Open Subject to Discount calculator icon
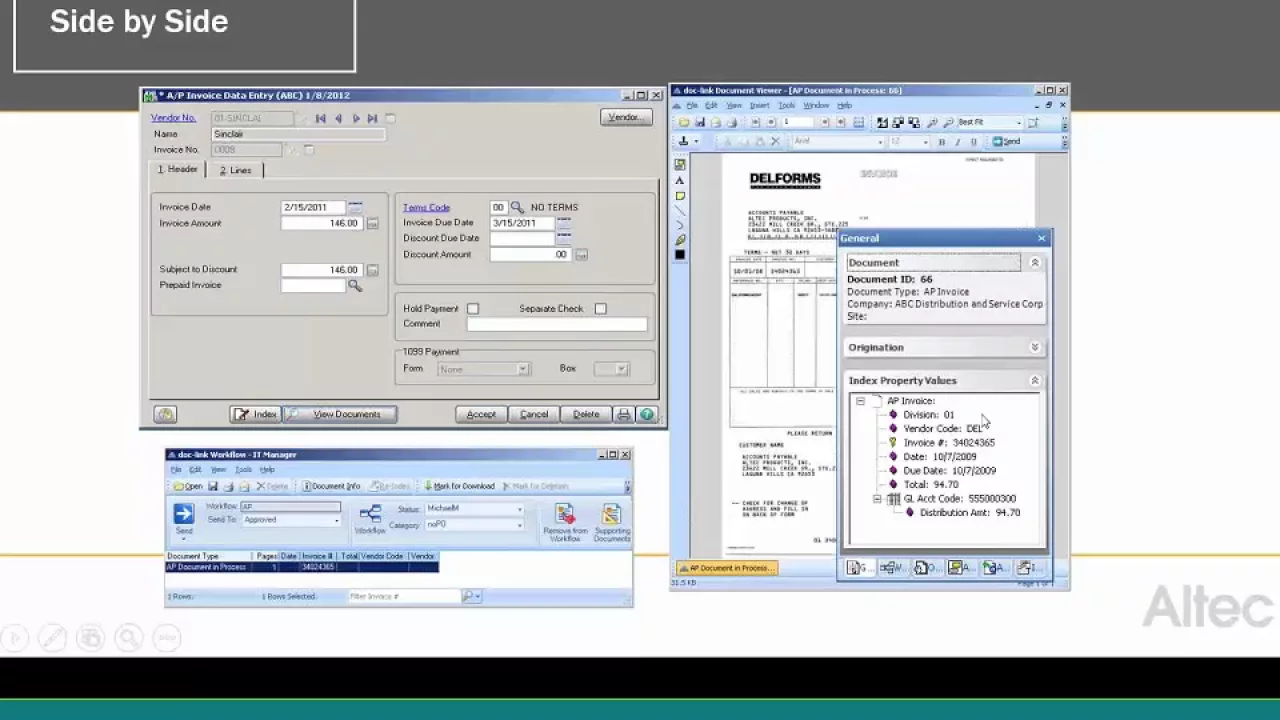Image resolution: width=1280 pixels, height=720 pixels. click(x=372, y=270)
